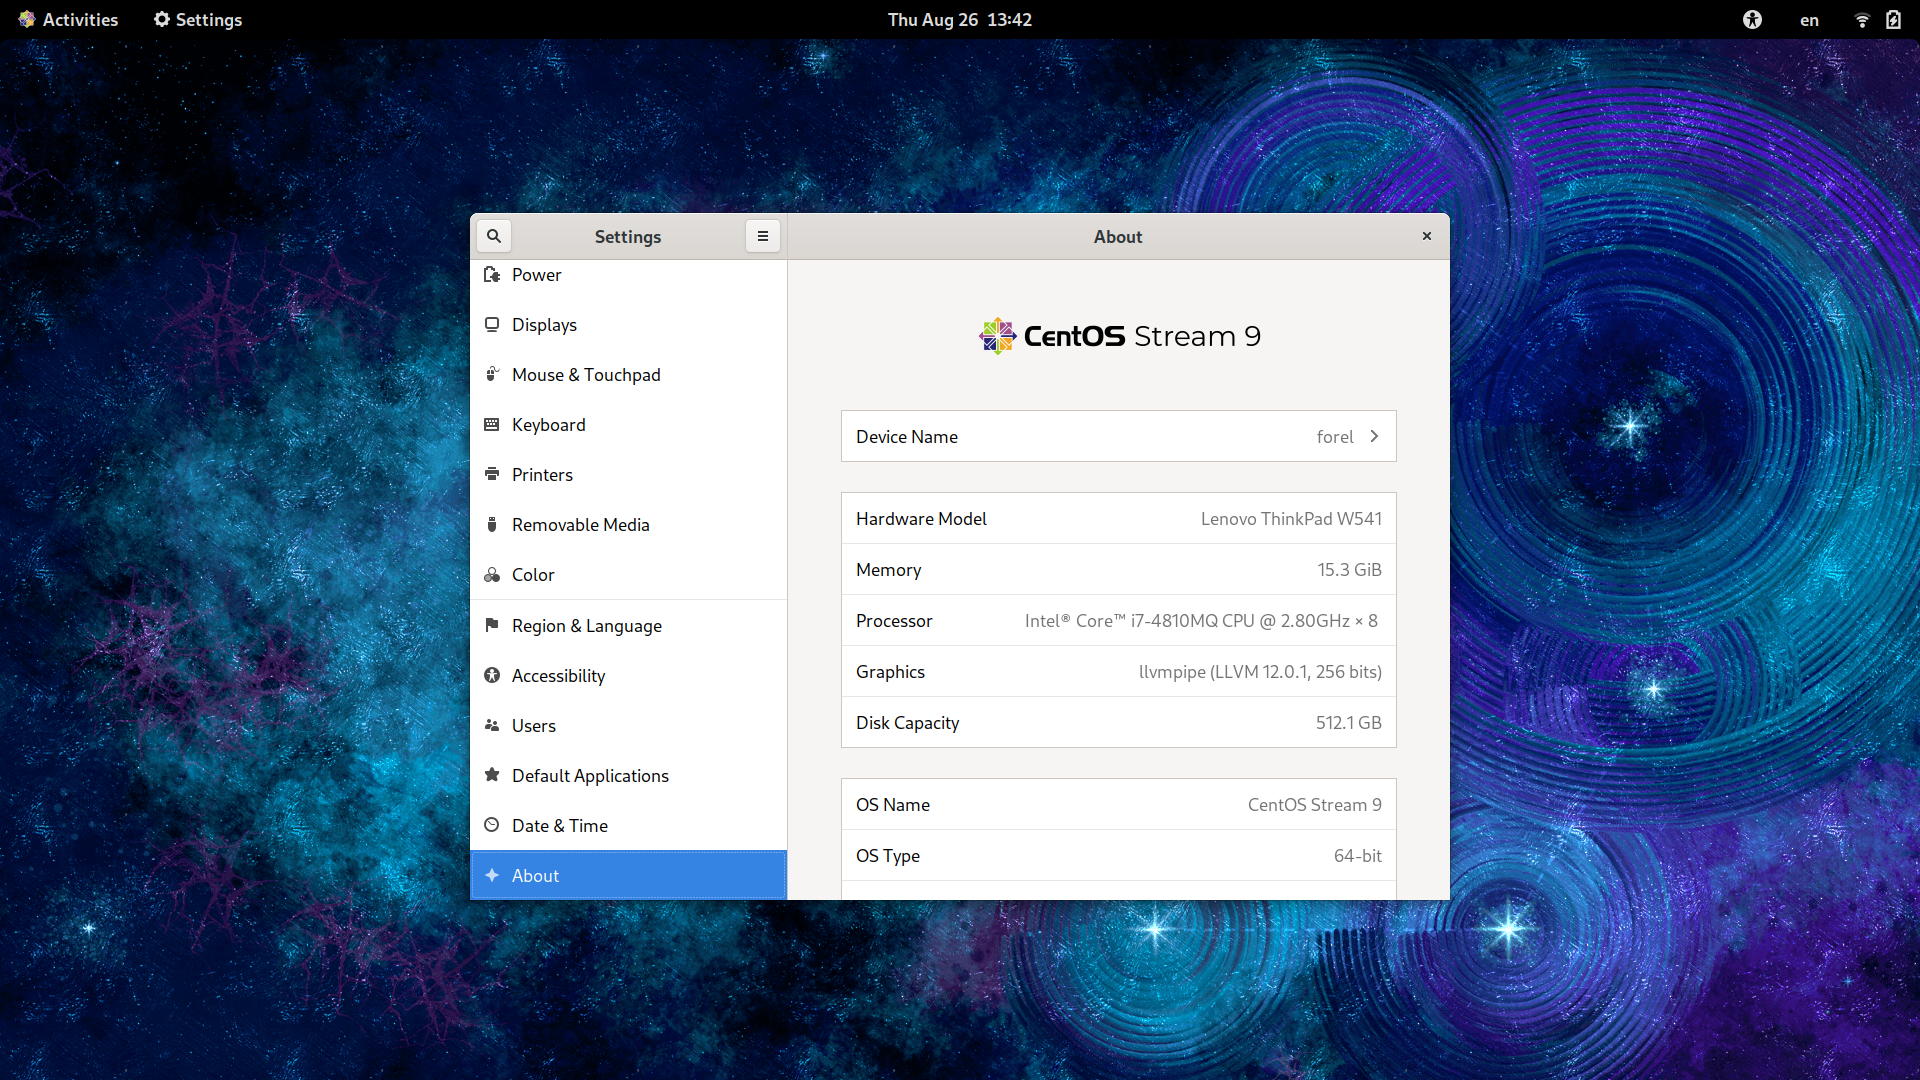Screen dimensions: 1920x1080
Task: Click the 'Settings' title in sidebar header
Action: (x=627, y=237)
